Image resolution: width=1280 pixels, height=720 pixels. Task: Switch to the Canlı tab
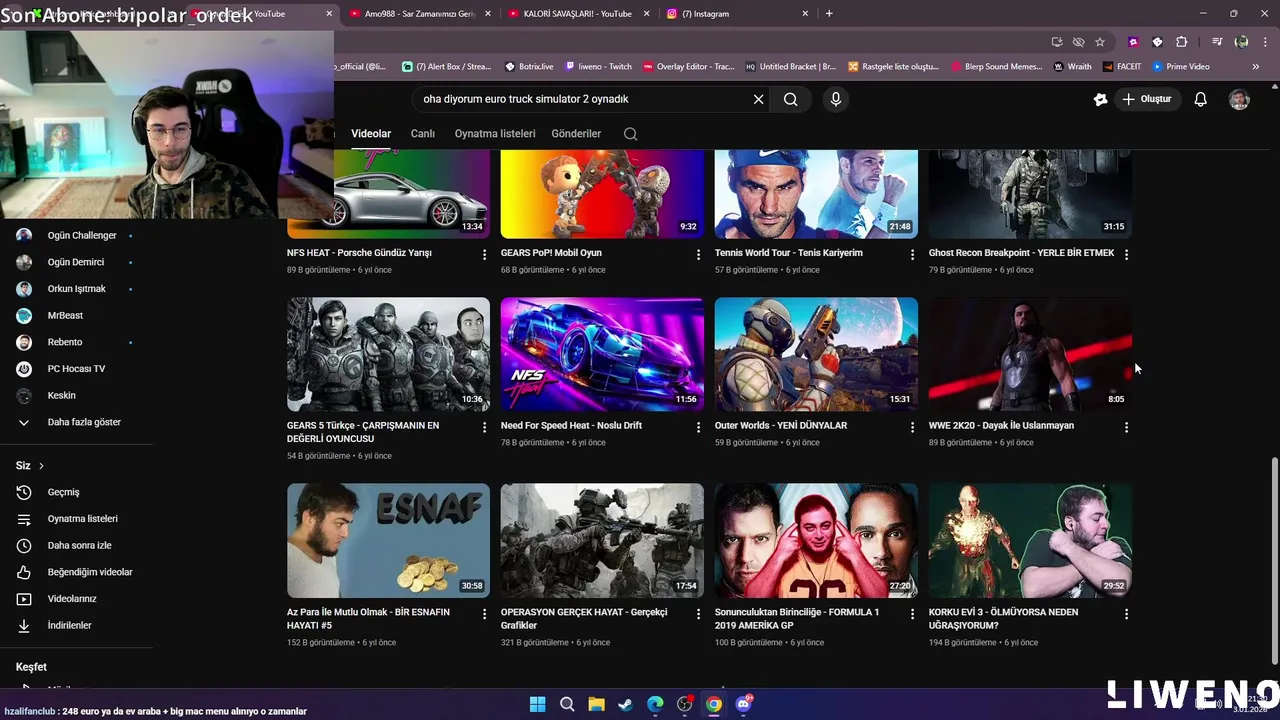tap(423, 134)
